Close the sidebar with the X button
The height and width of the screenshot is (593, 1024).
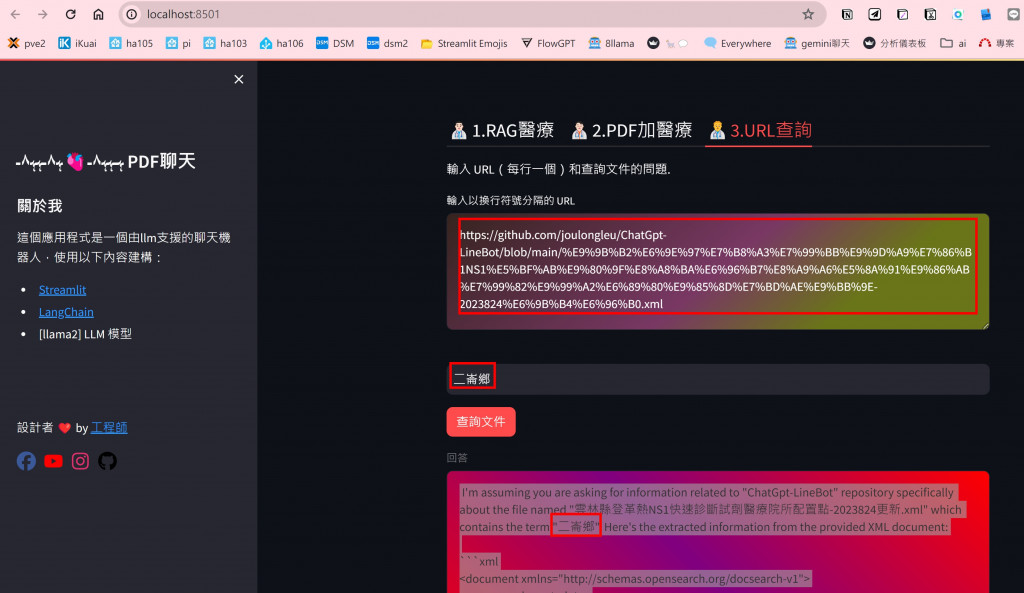click(x=239, y=79)
